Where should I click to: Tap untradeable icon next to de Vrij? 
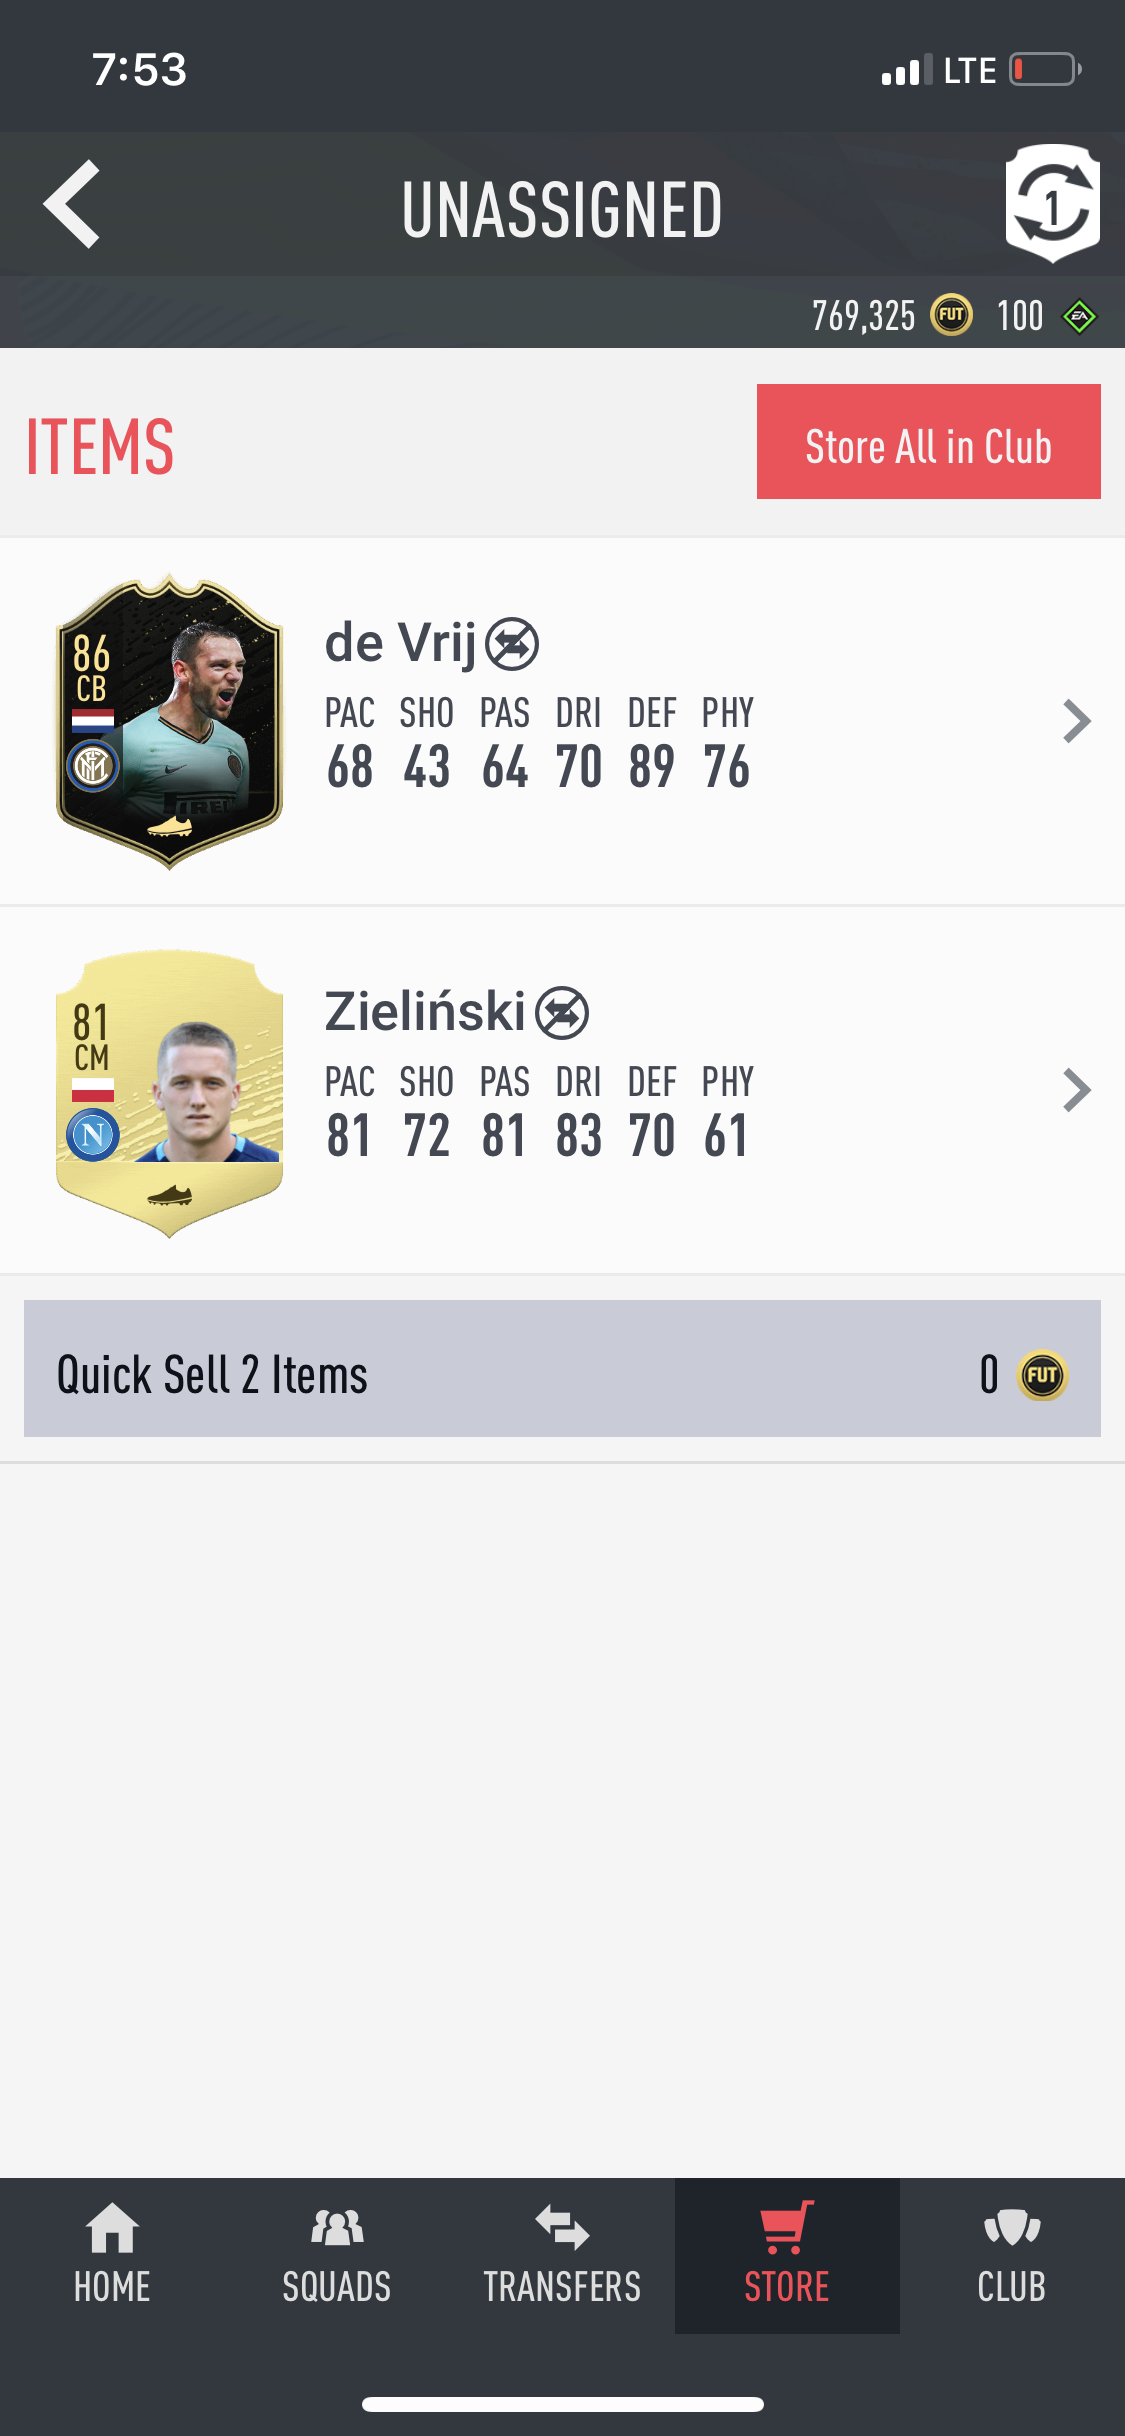tap(512, 645)
